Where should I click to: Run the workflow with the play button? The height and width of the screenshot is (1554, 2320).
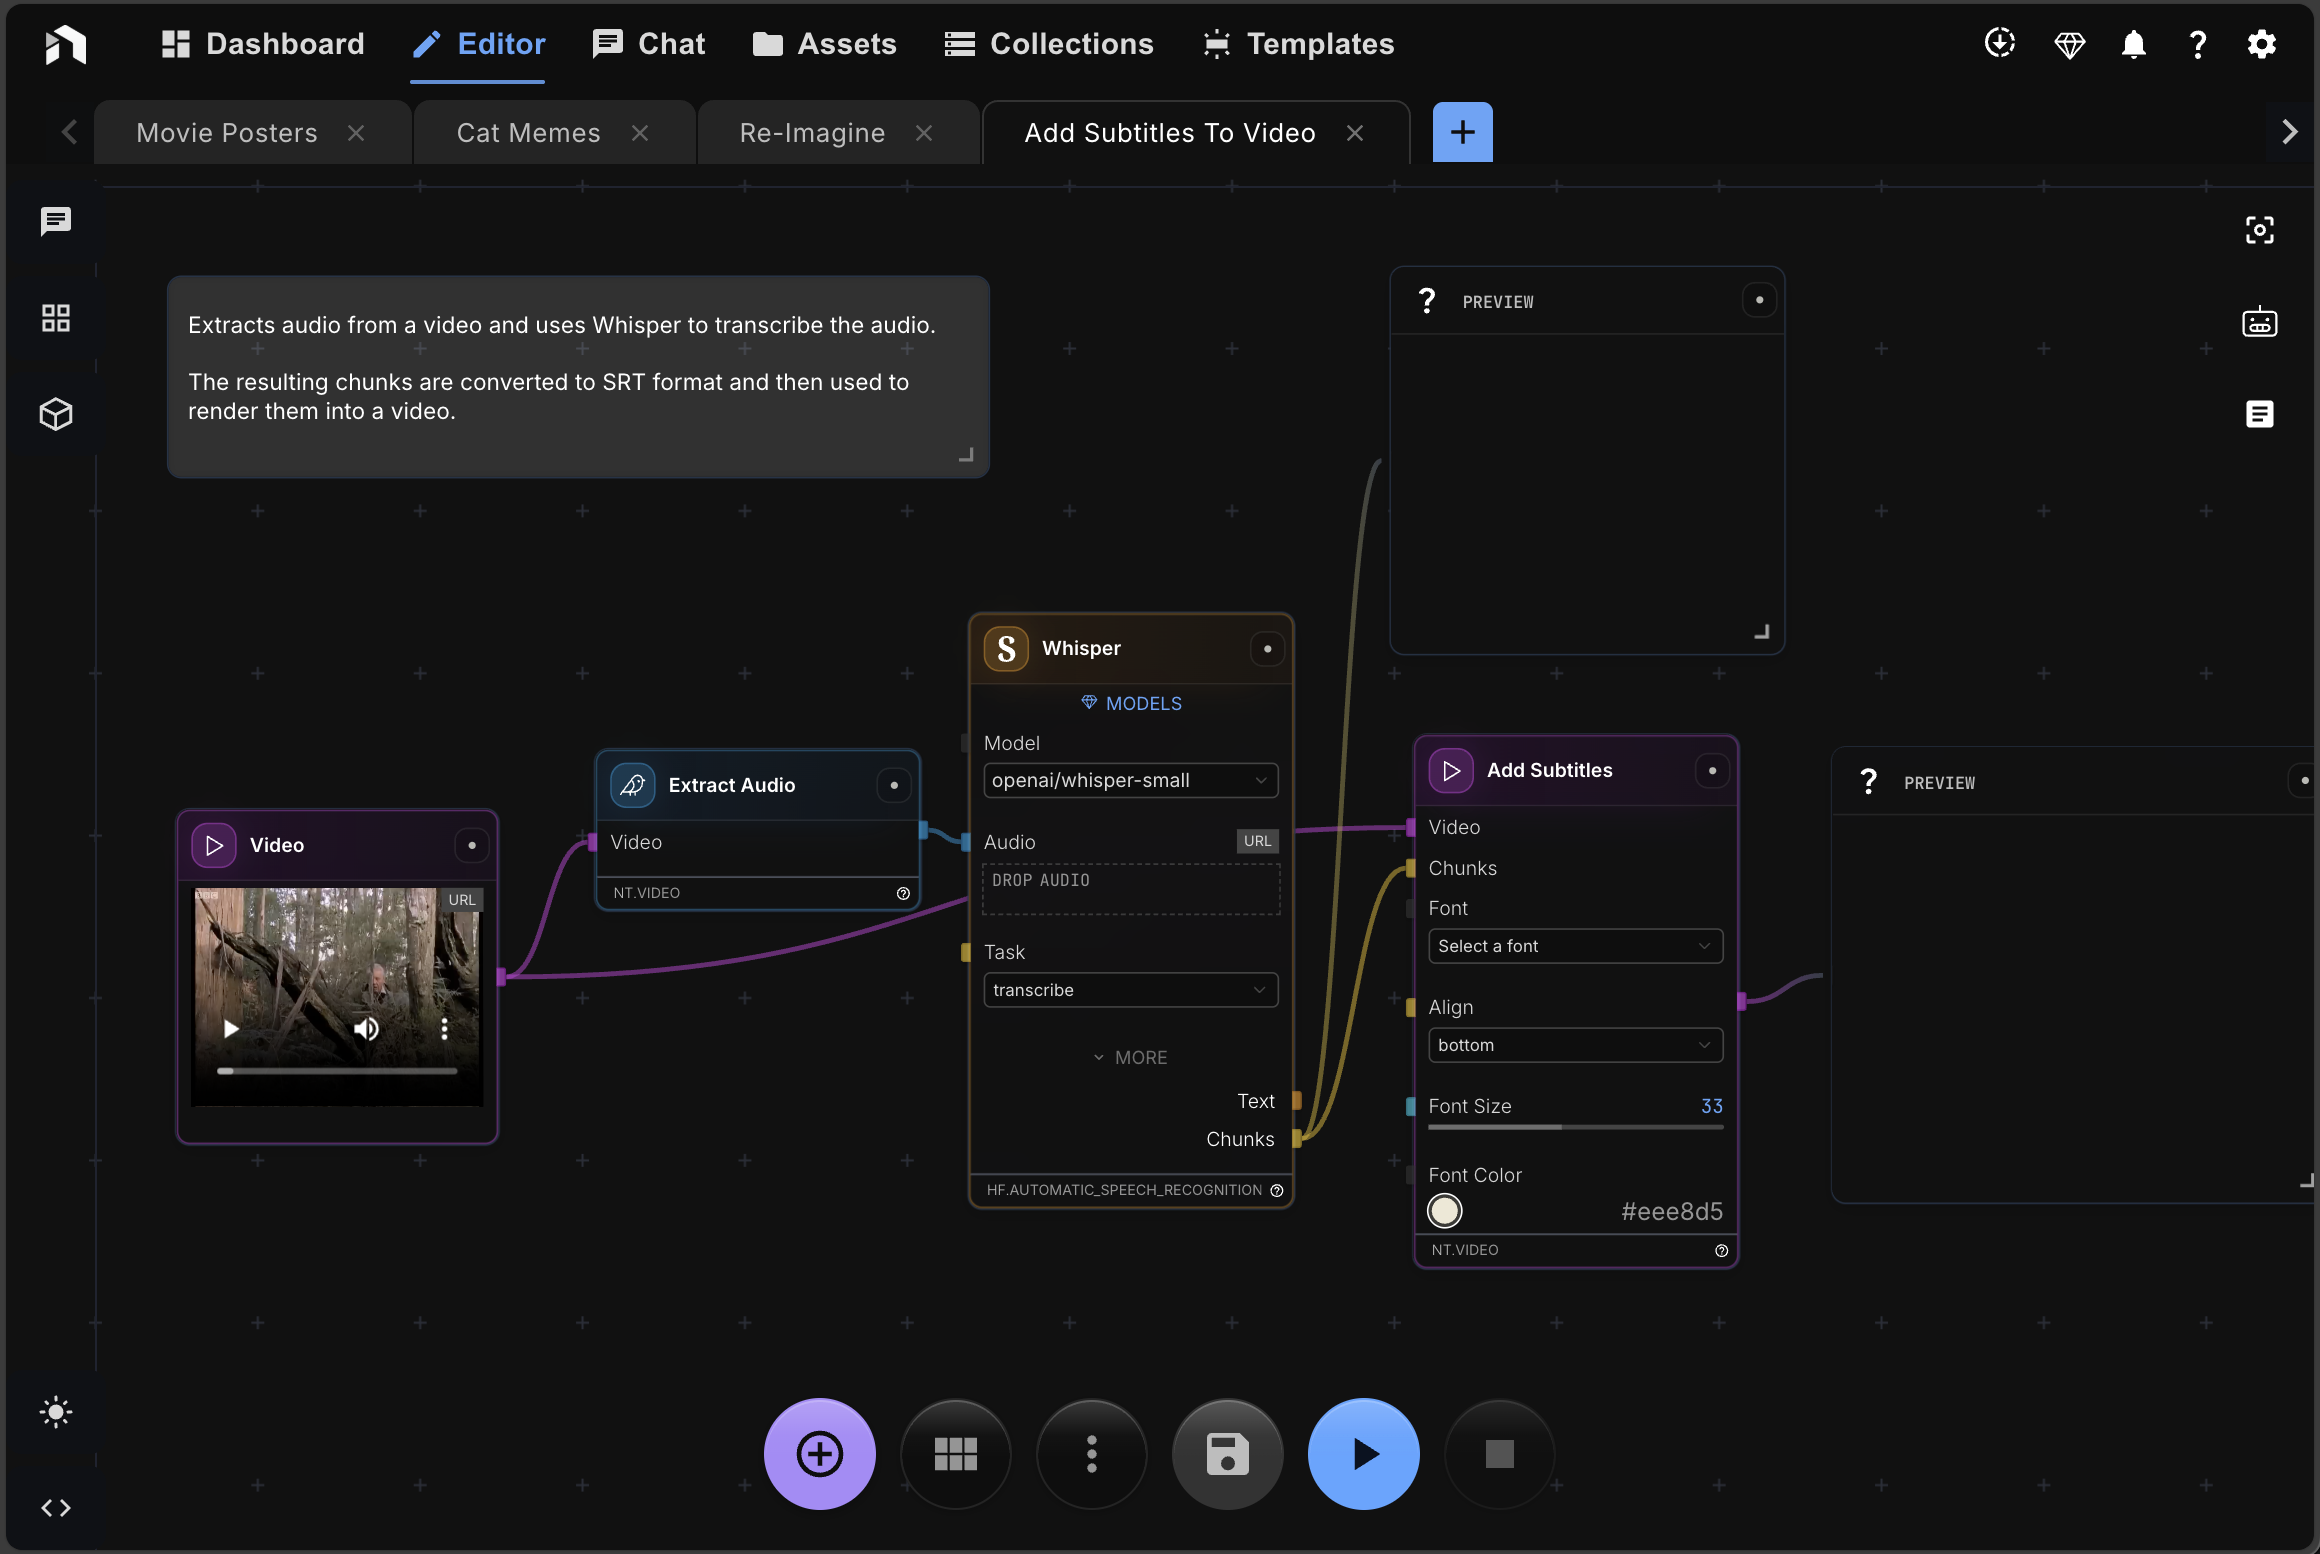click(1363, 1454)
